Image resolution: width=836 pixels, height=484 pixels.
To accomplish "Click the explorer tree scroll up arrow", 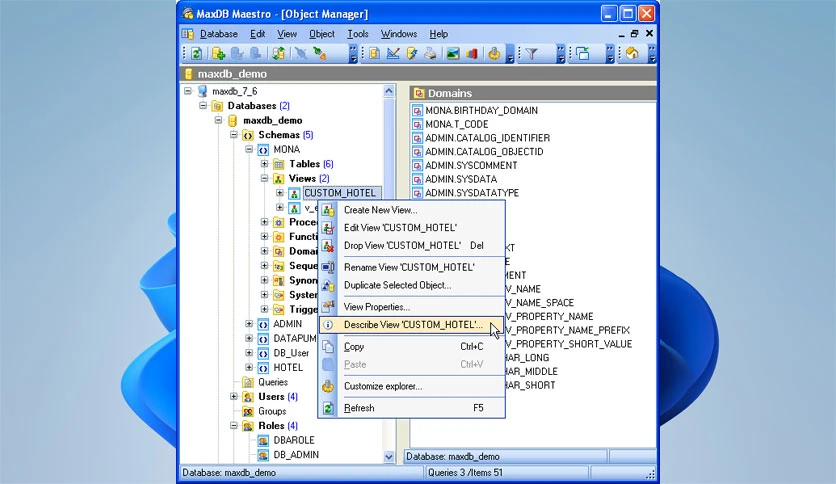I will pyautogui.click(x=389, y=91).
